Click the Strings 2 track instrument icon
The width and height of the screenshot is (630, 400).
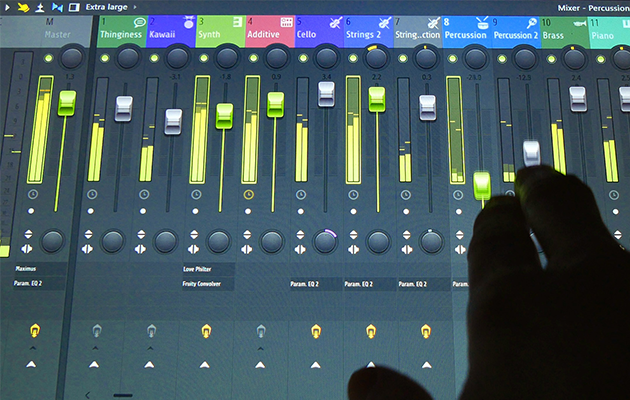(385, 21)
